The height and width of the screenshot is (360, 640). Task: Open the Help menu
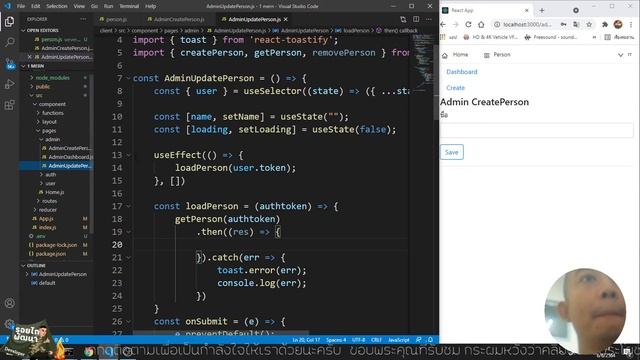tap(151, 6)
